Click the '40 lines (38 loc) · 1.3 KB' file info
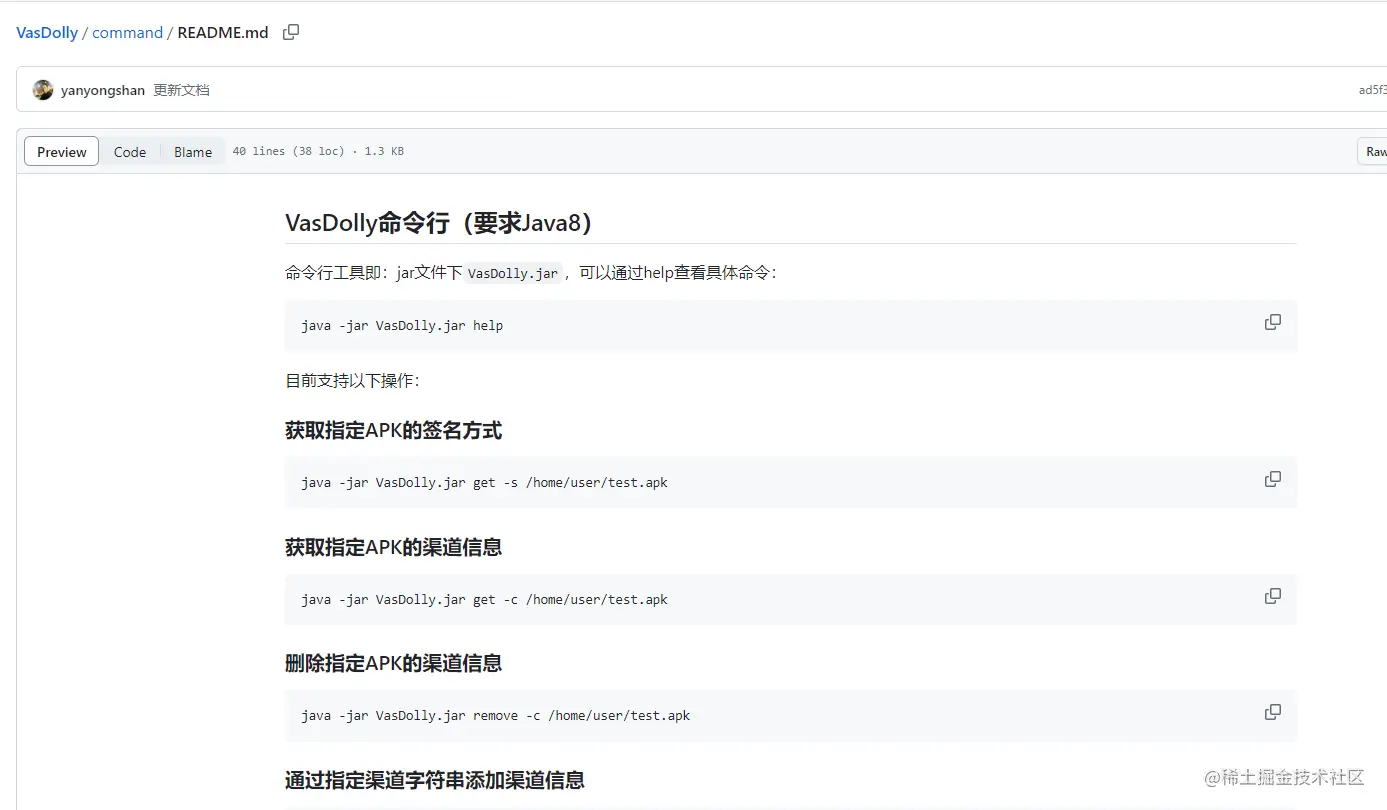This screenshot has height=810, width=1387. click(318, 152)
